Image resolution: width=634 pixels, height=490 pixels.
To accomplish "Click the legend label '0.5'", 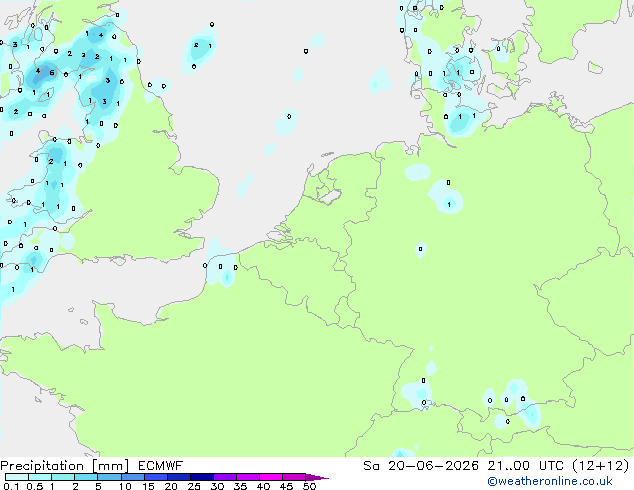I will 35,486.
